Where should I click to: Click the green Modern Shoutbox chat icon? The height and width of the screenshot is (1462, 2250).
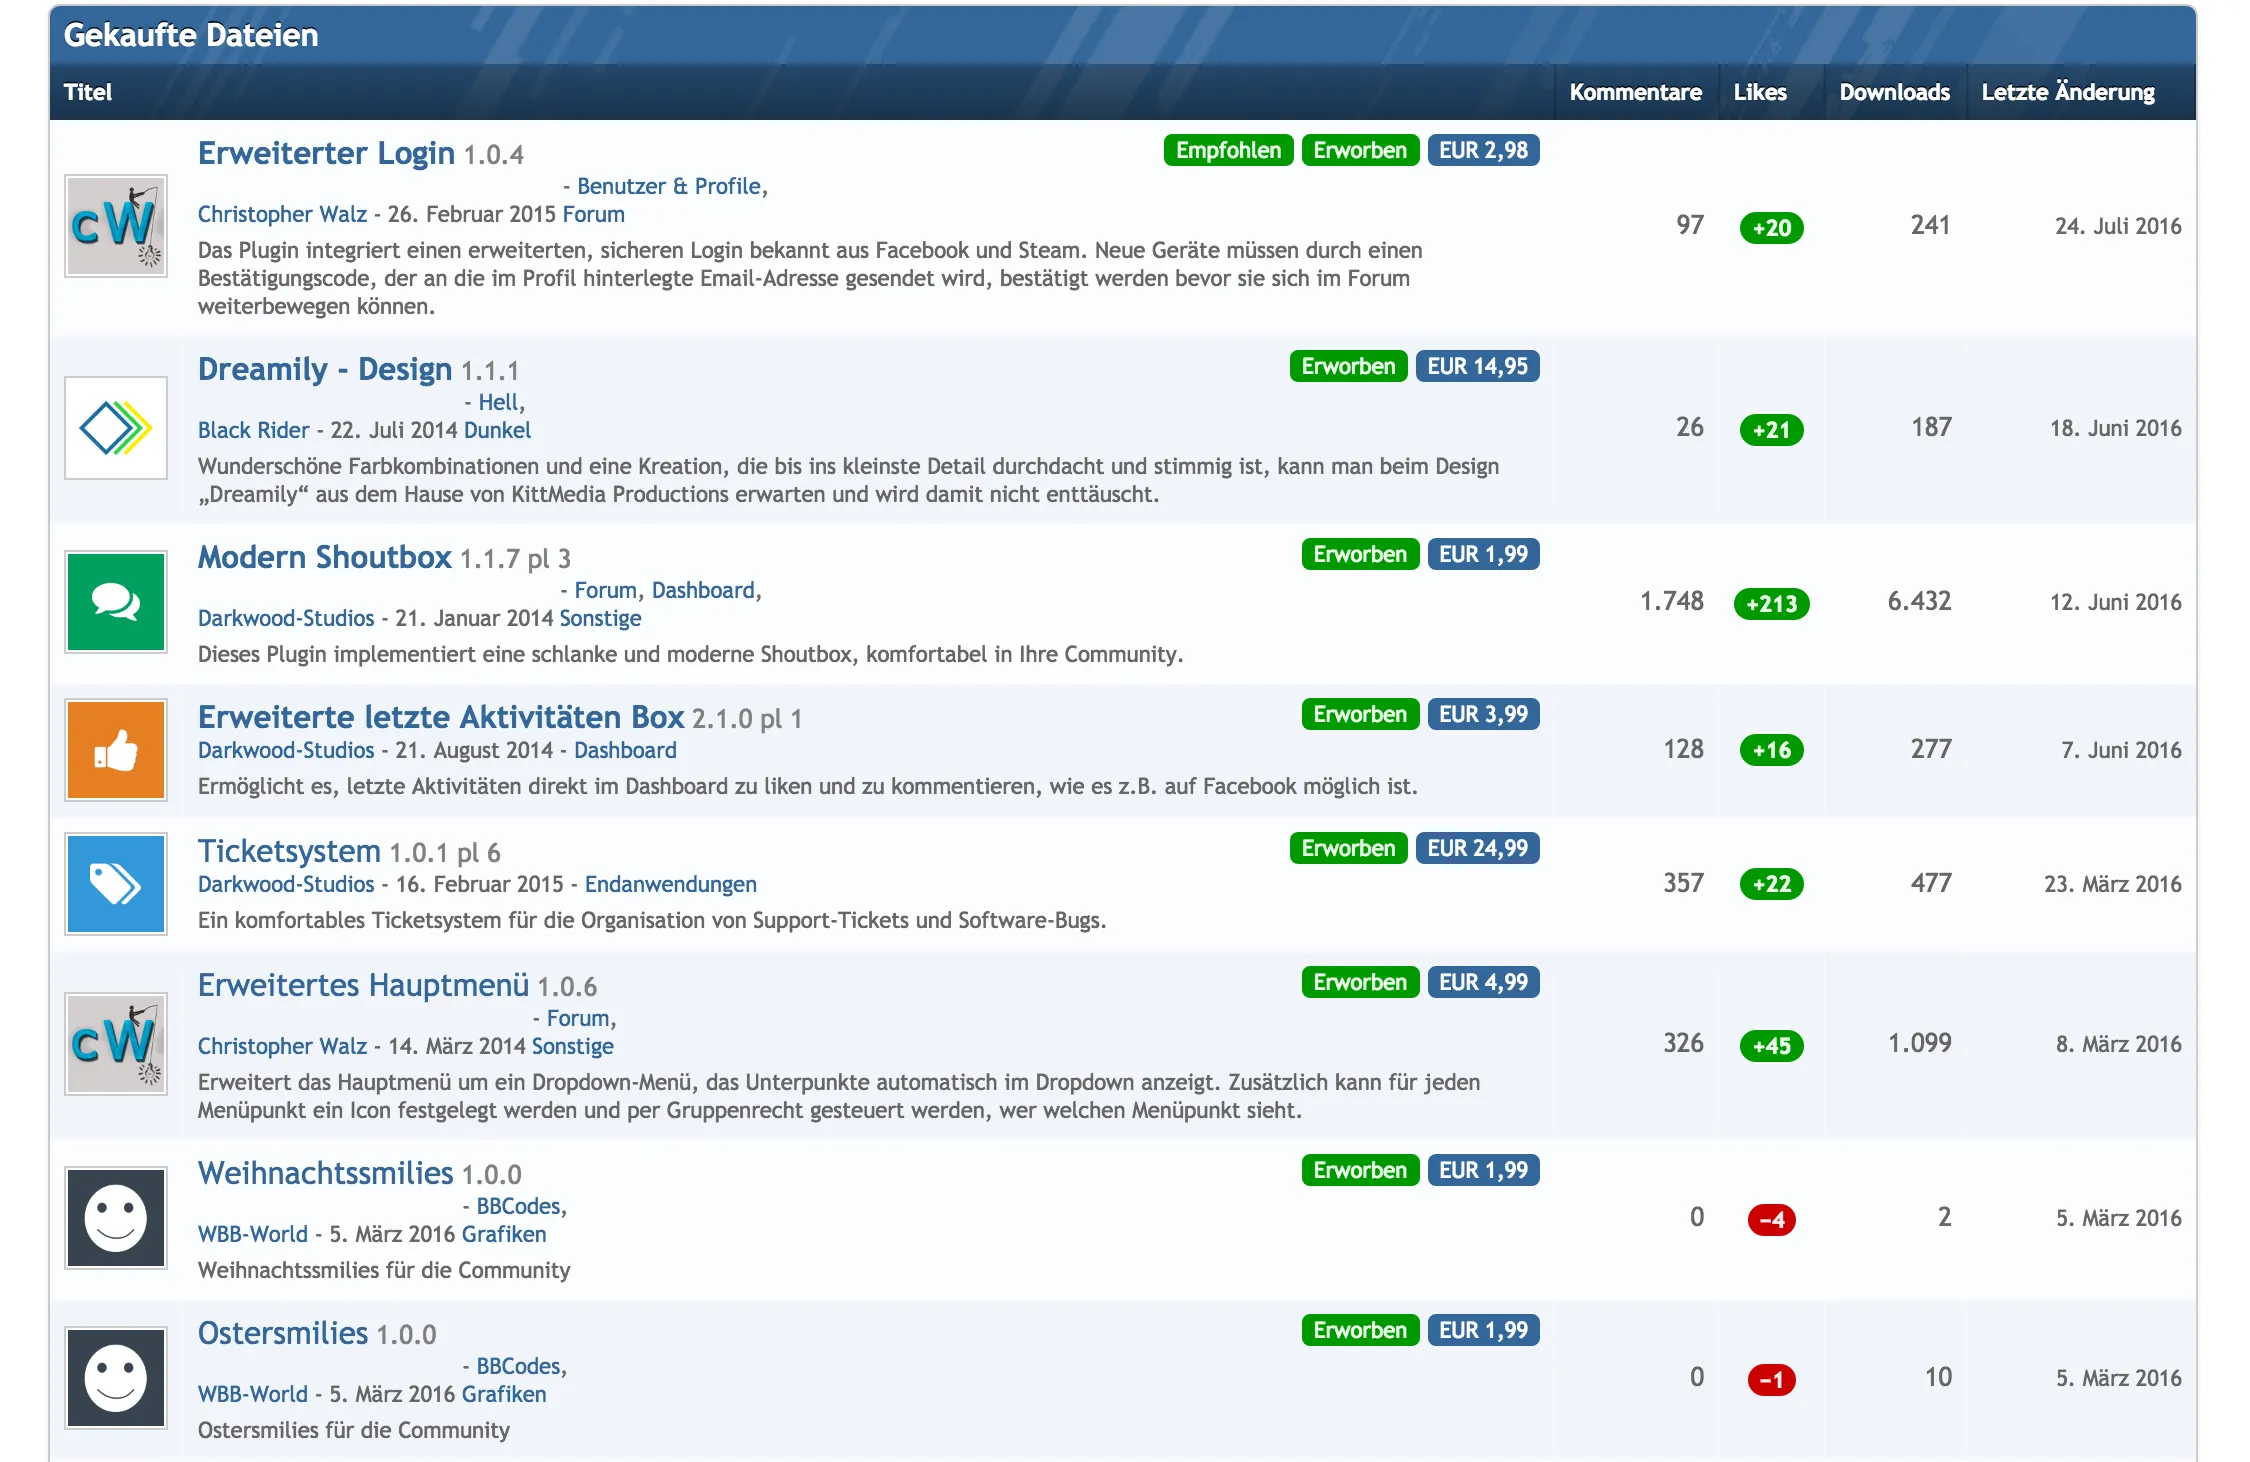coord(115,602)
